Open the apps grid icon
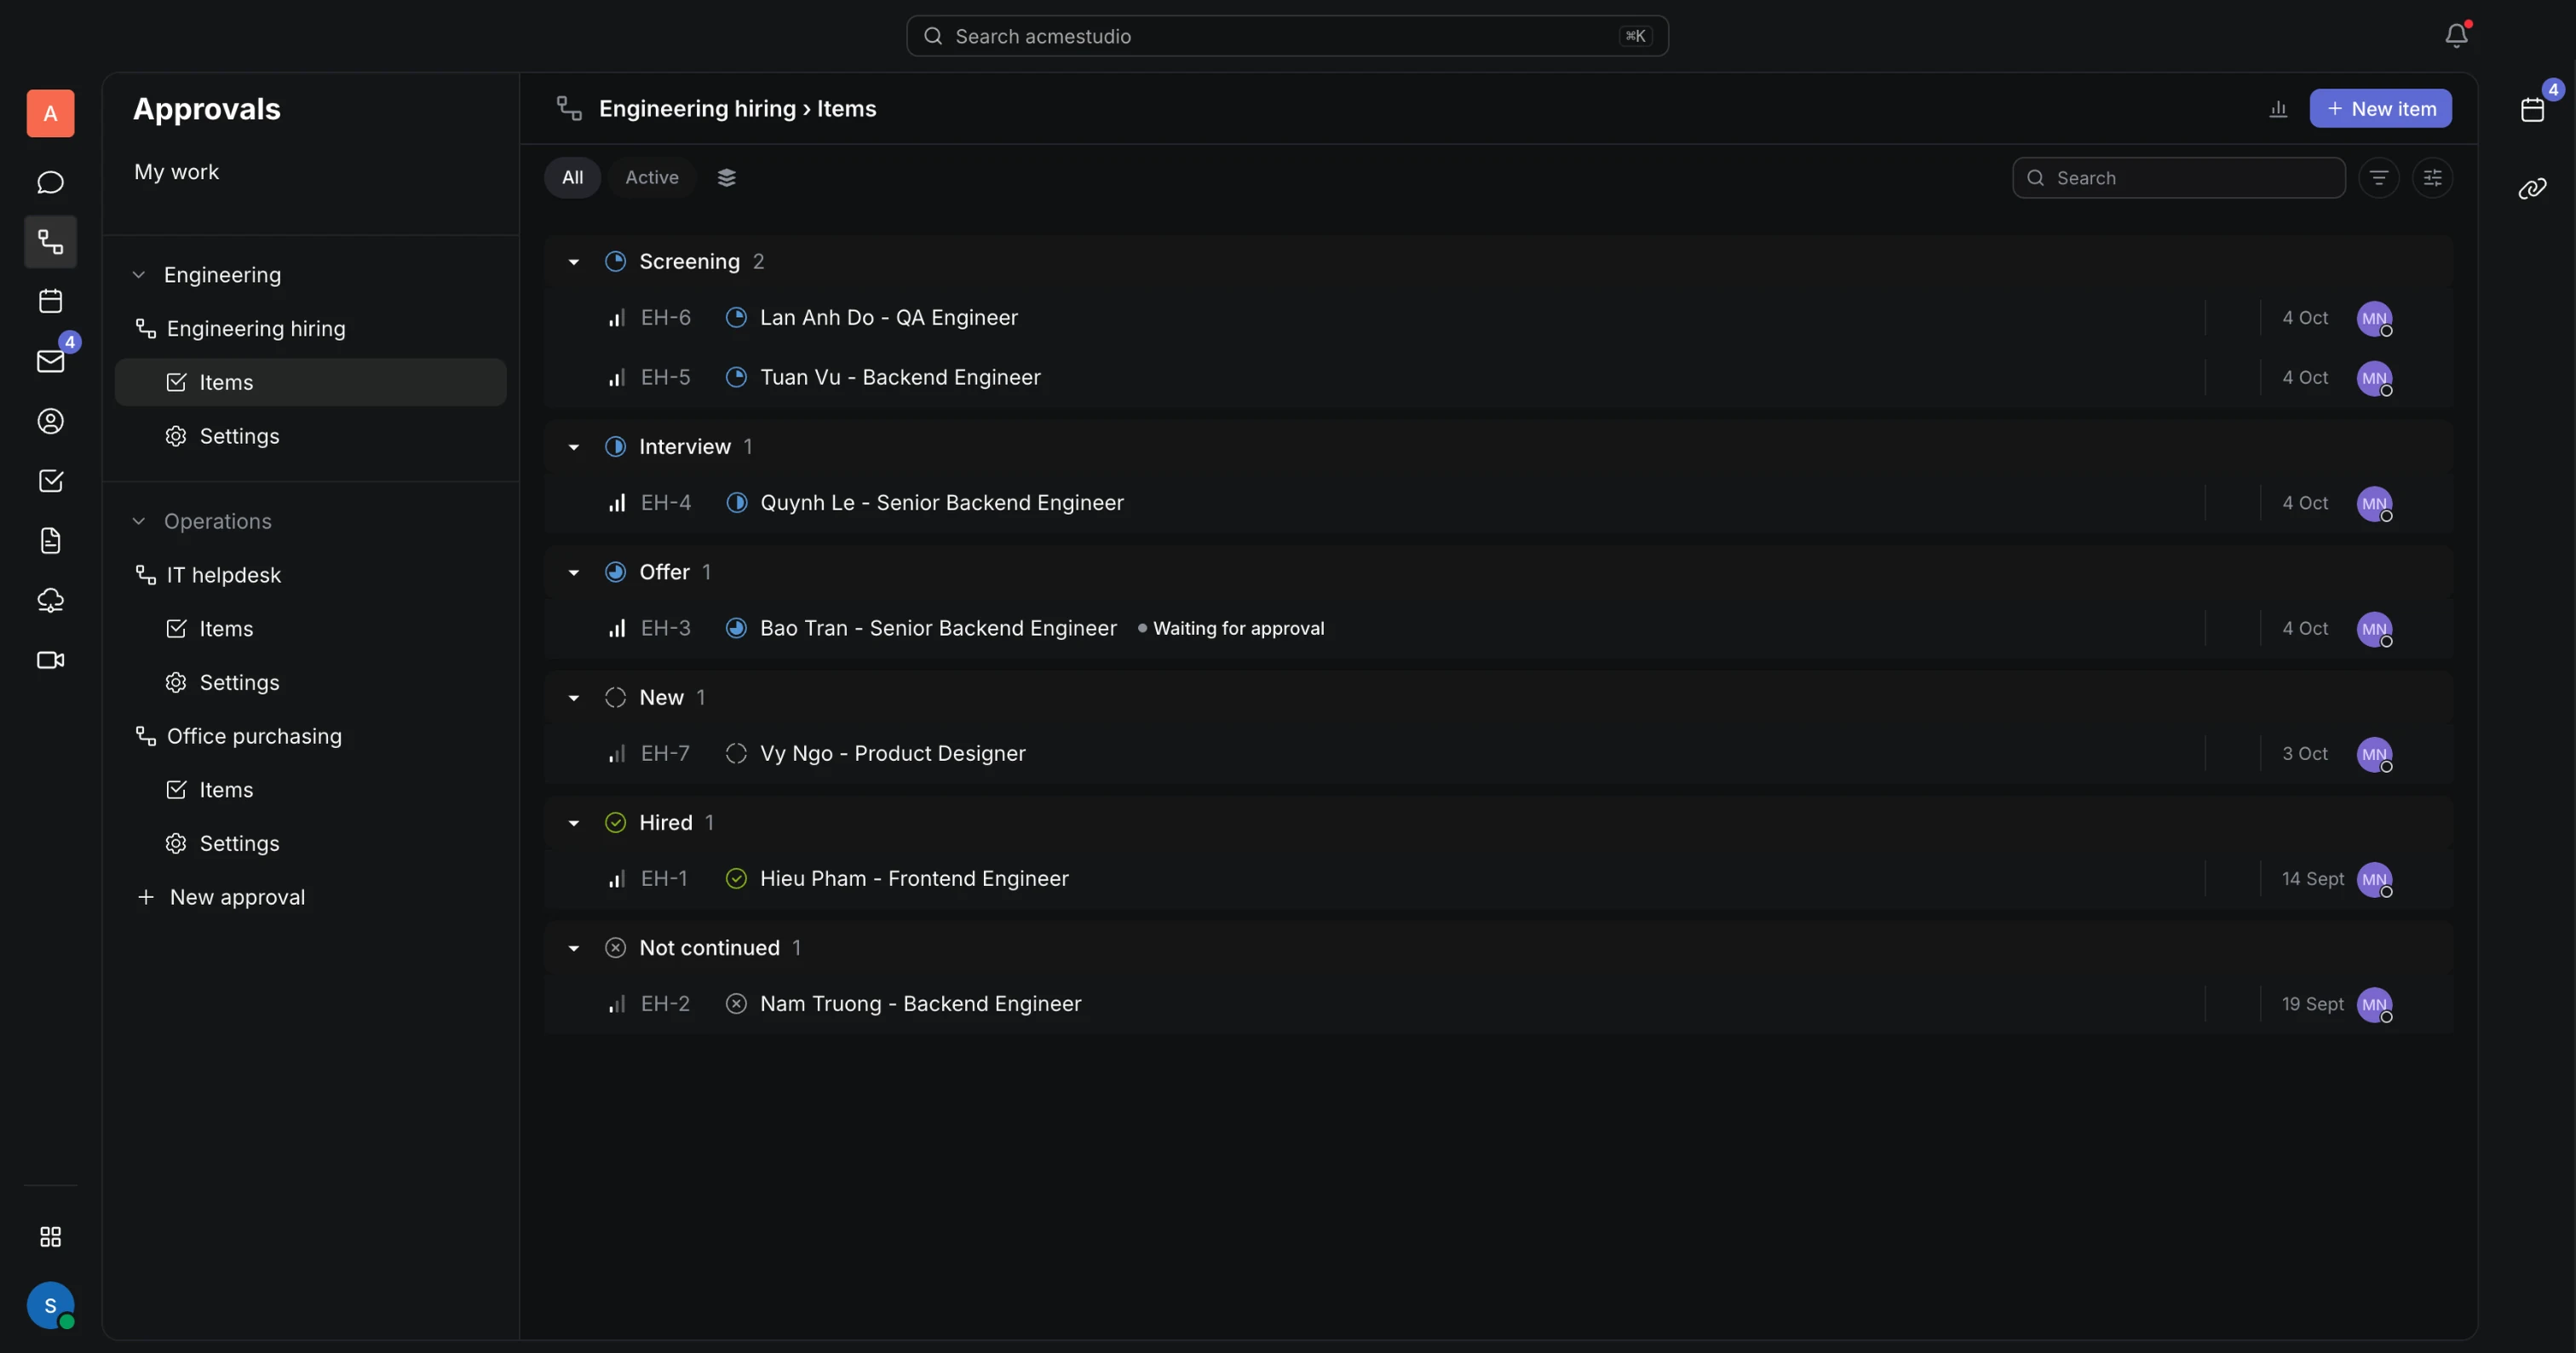The image size is (2576, 1353). pos(50,1237)
